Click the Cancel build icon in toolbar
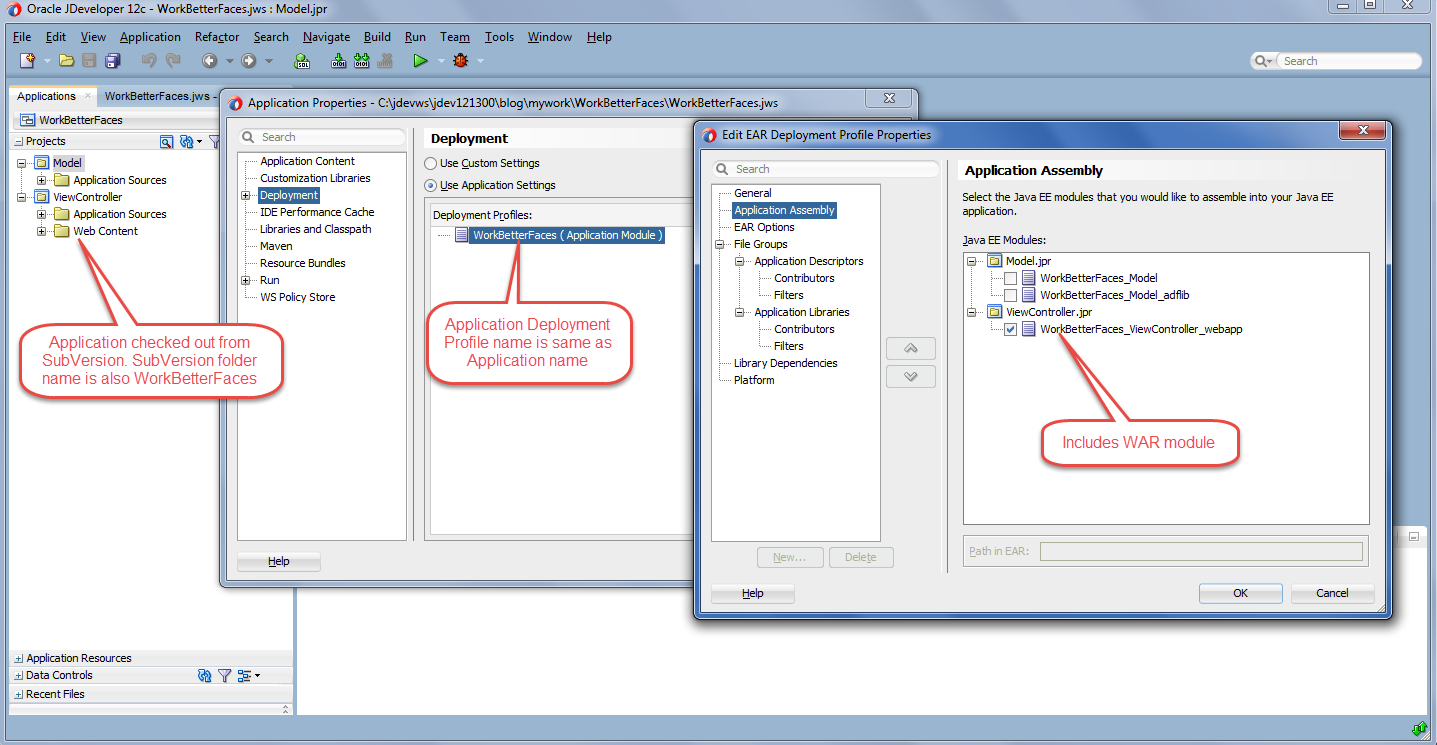1437x745 pixels. click(x=386, y=61)
